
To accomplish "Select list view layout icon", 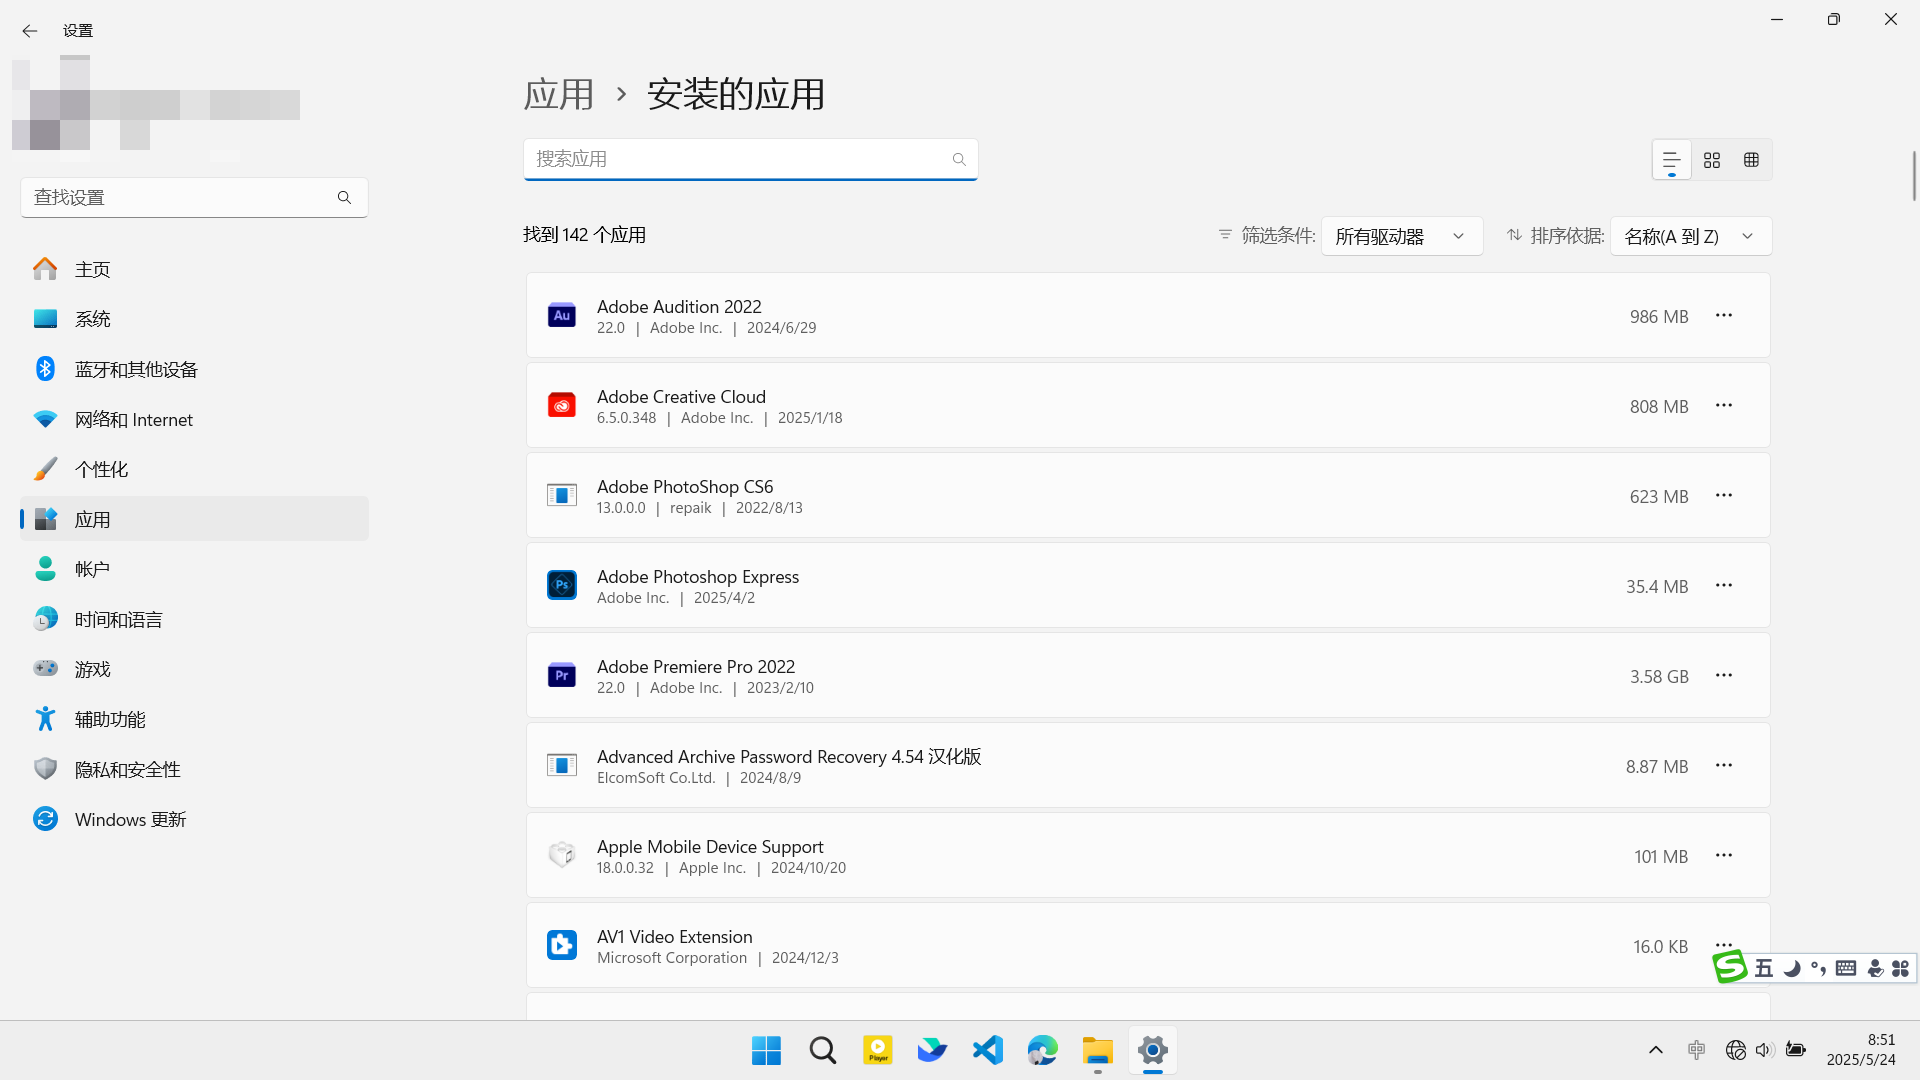I will pos(1671,160).
